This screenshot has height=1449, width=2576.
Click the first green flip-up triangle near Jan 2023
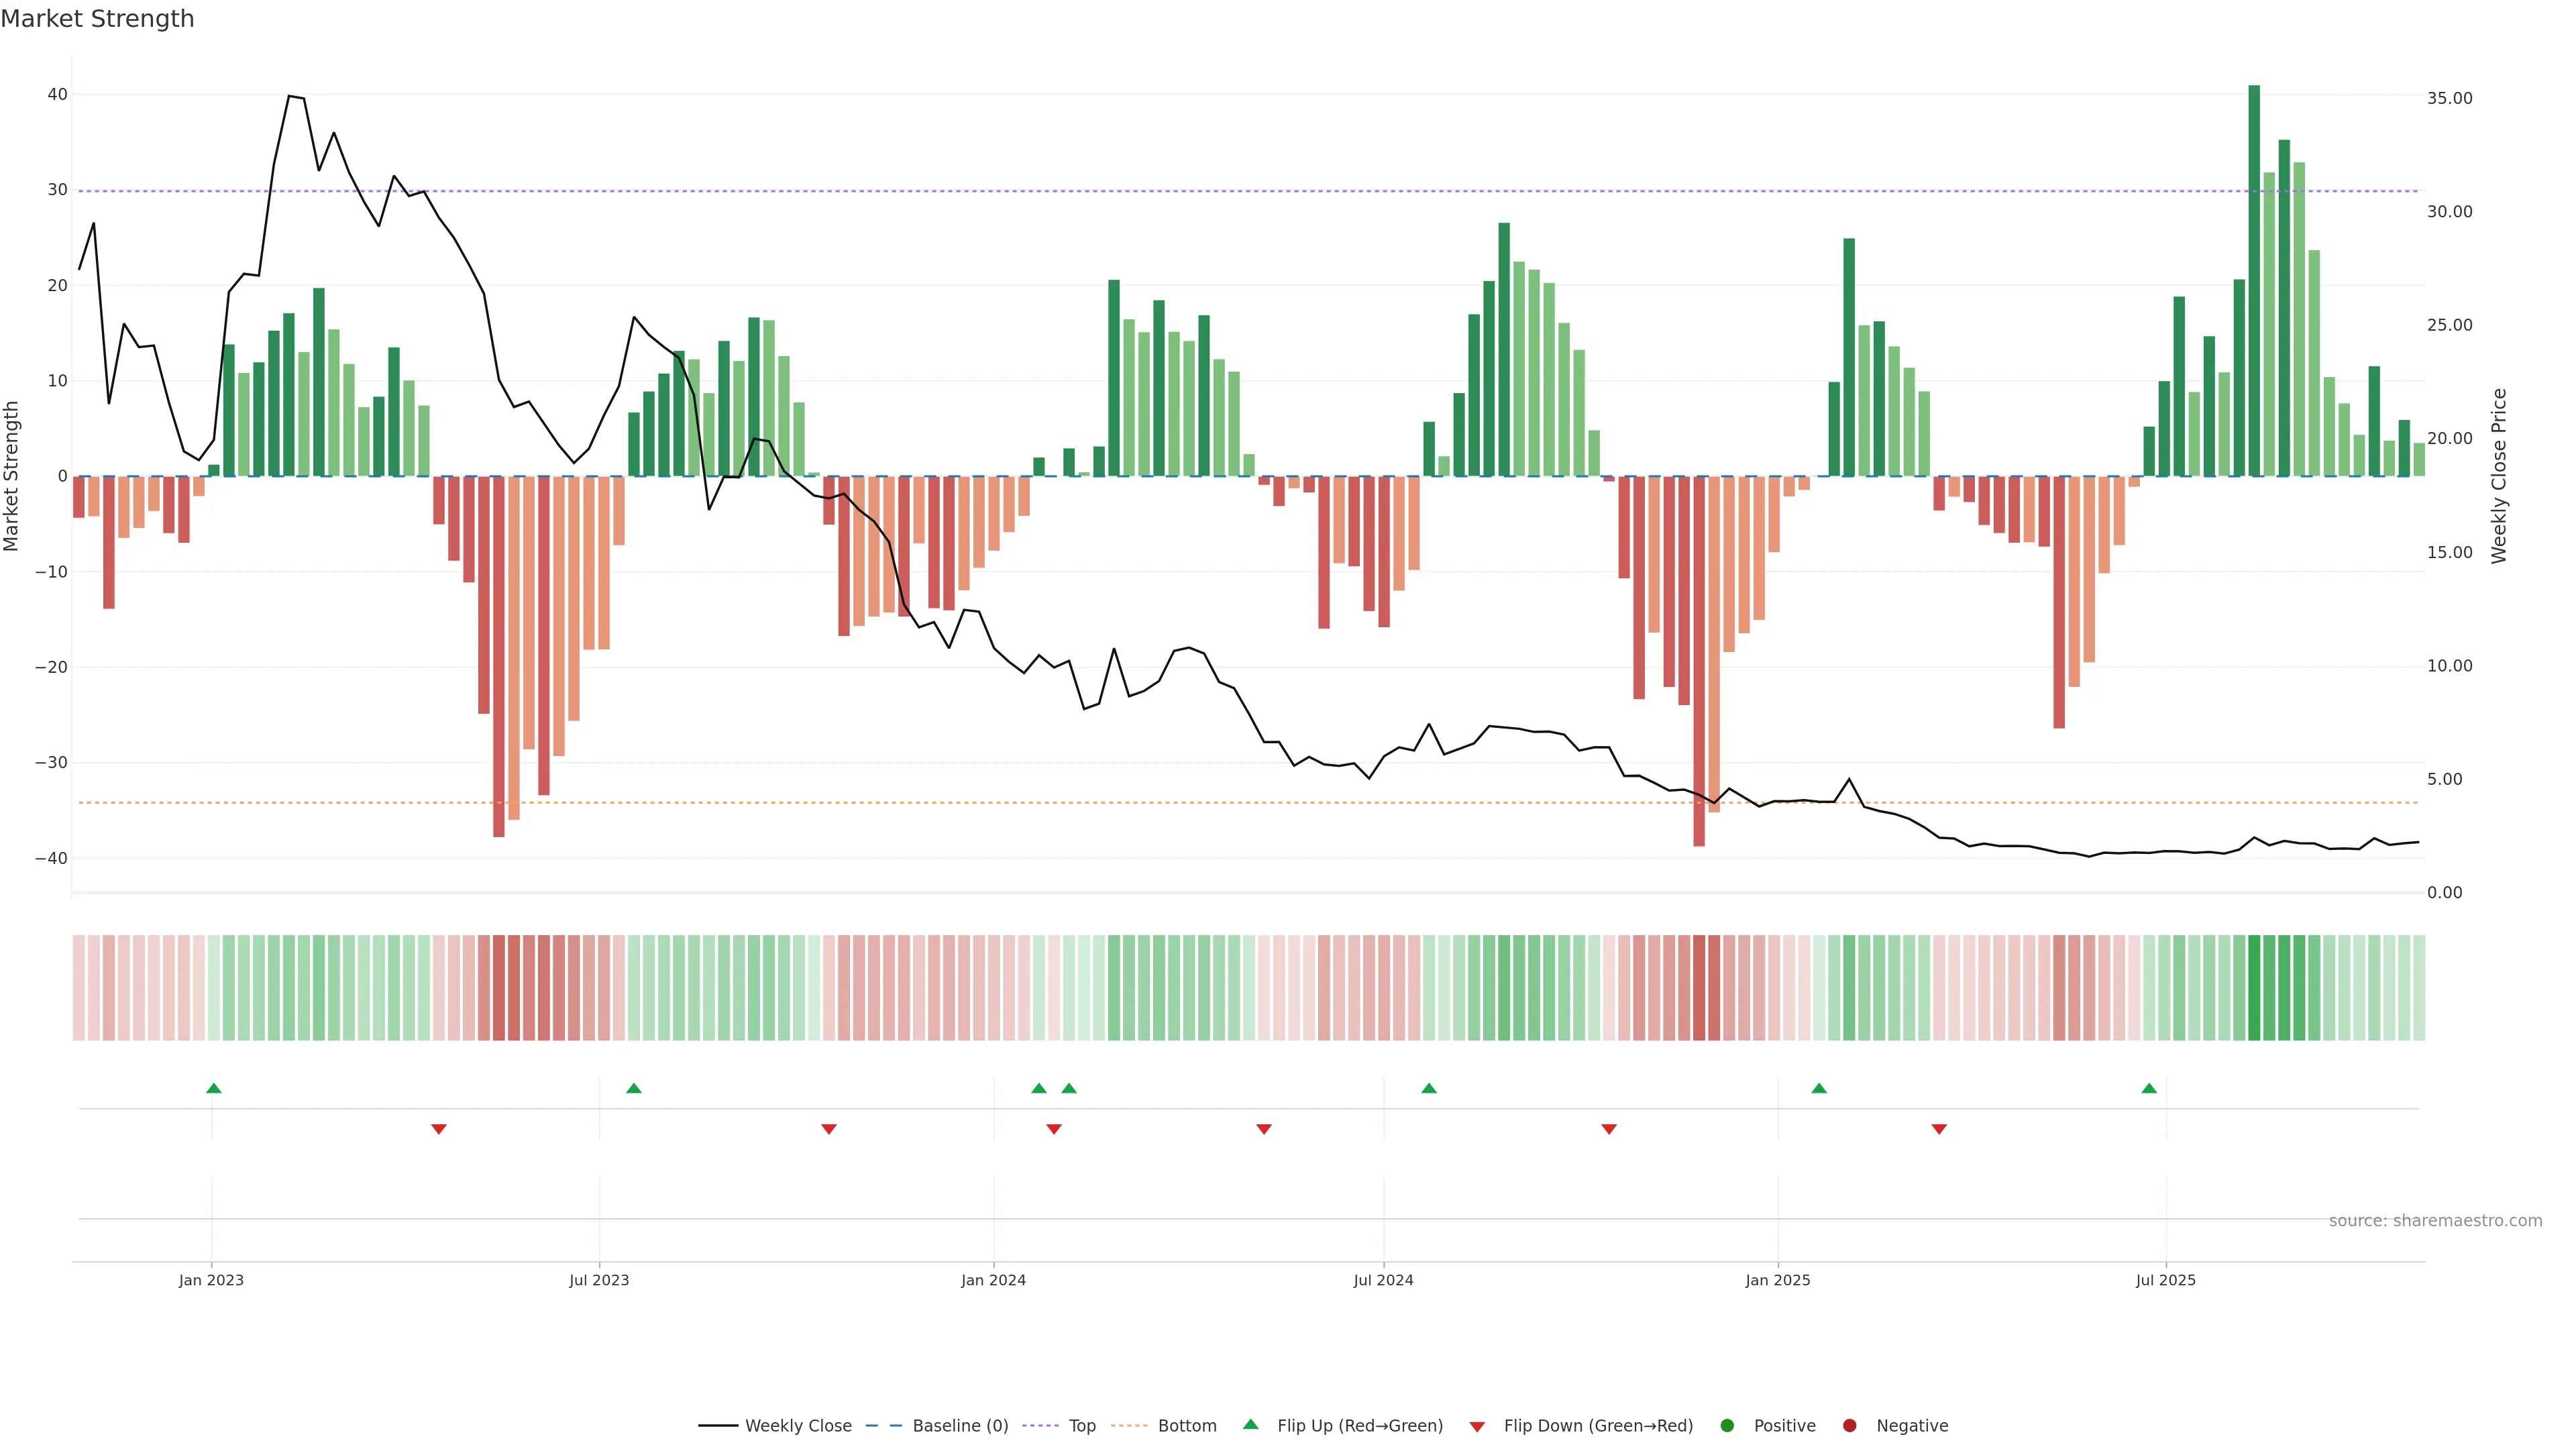click(213, 1088)
